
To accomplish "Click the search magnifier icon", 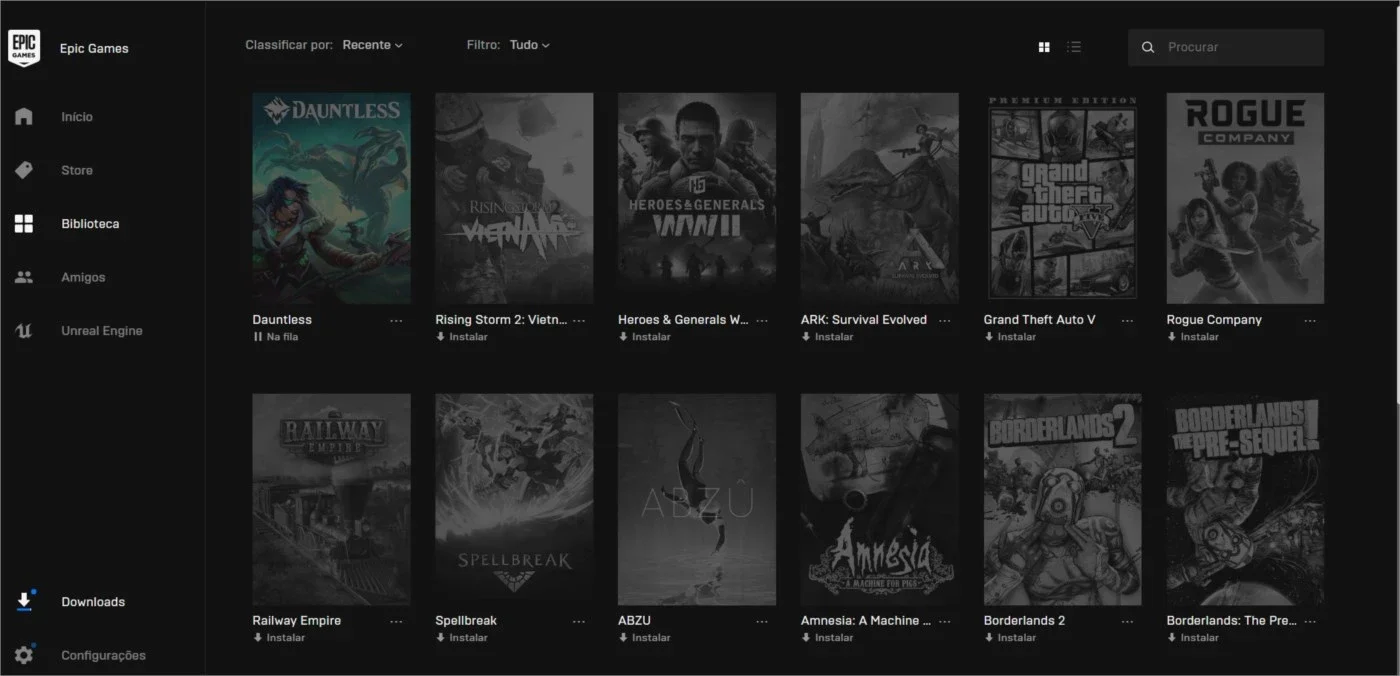I will 1148,47.
